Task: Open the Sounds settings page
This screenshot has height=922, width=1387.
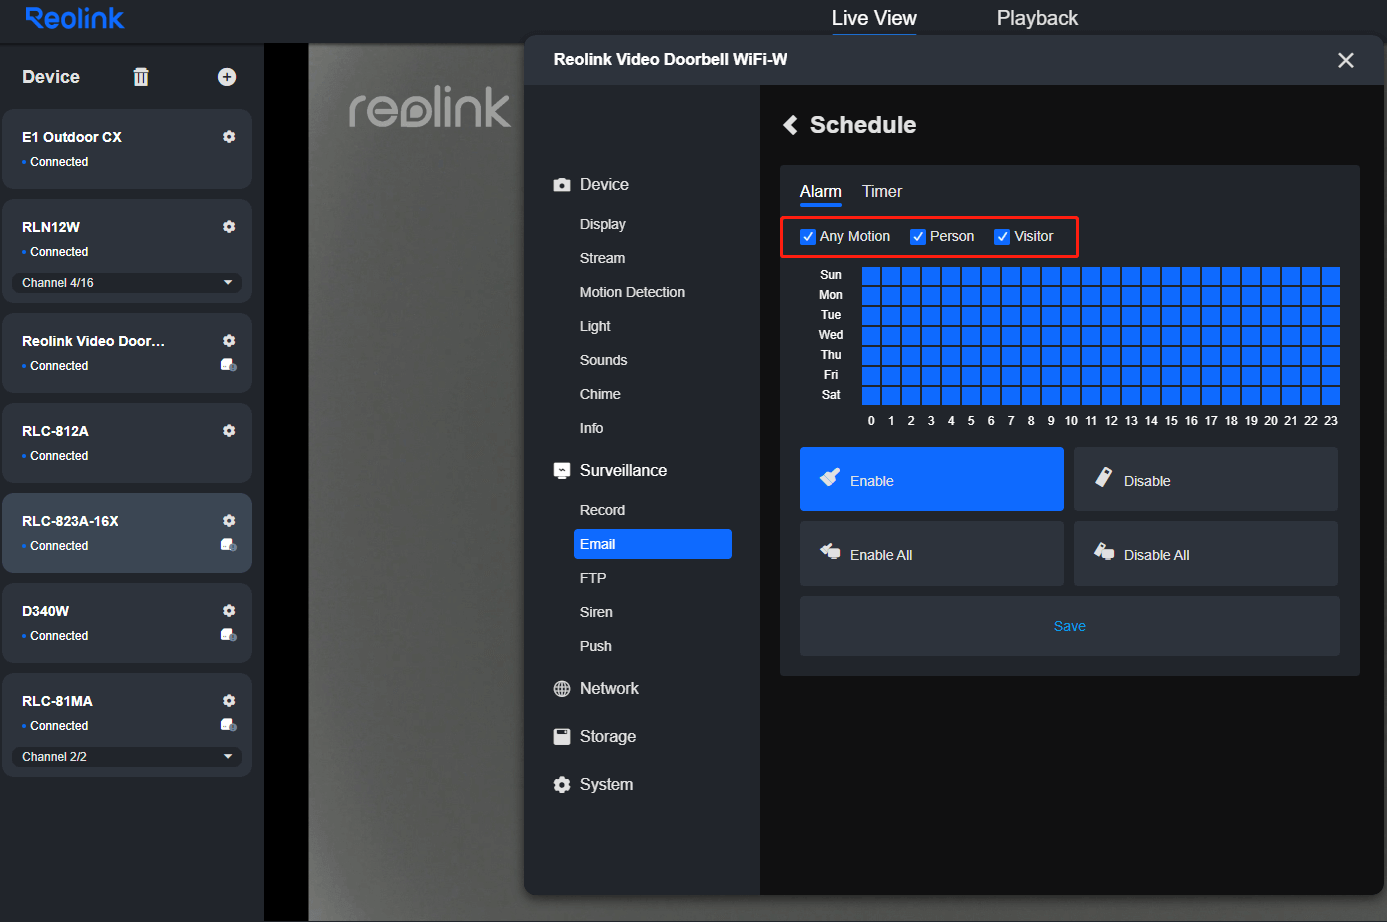Action: pyautogui.click(x=603, y=361)
